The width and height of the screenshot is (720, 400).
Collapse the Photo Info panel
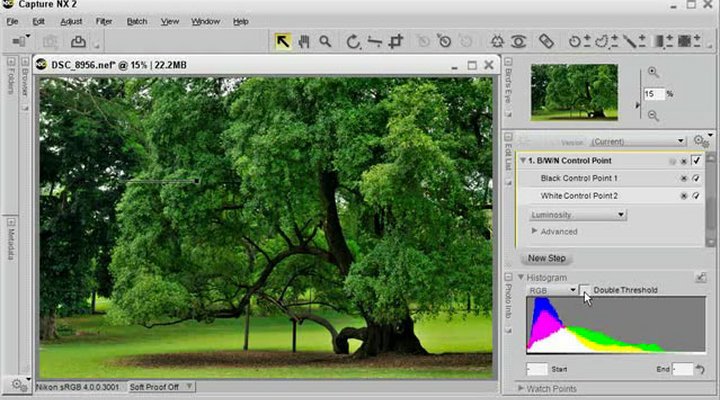[508, 277]
